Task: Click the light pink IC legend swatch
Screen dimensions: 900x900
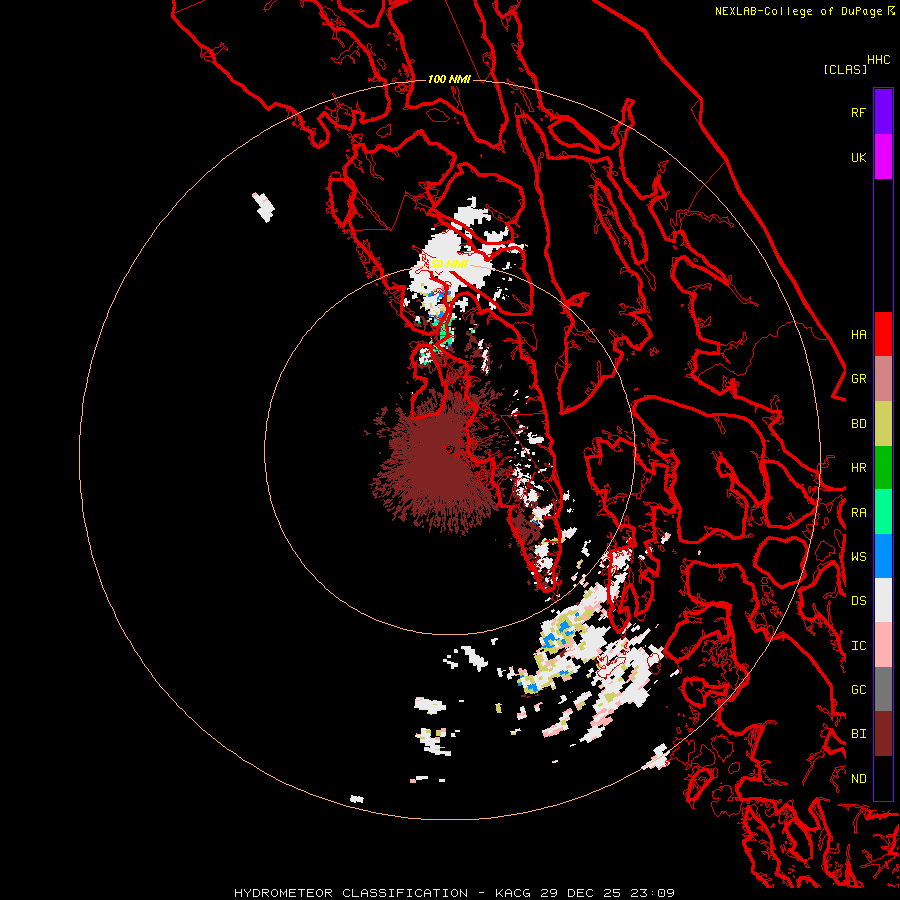Action: [x=883, y=645]
